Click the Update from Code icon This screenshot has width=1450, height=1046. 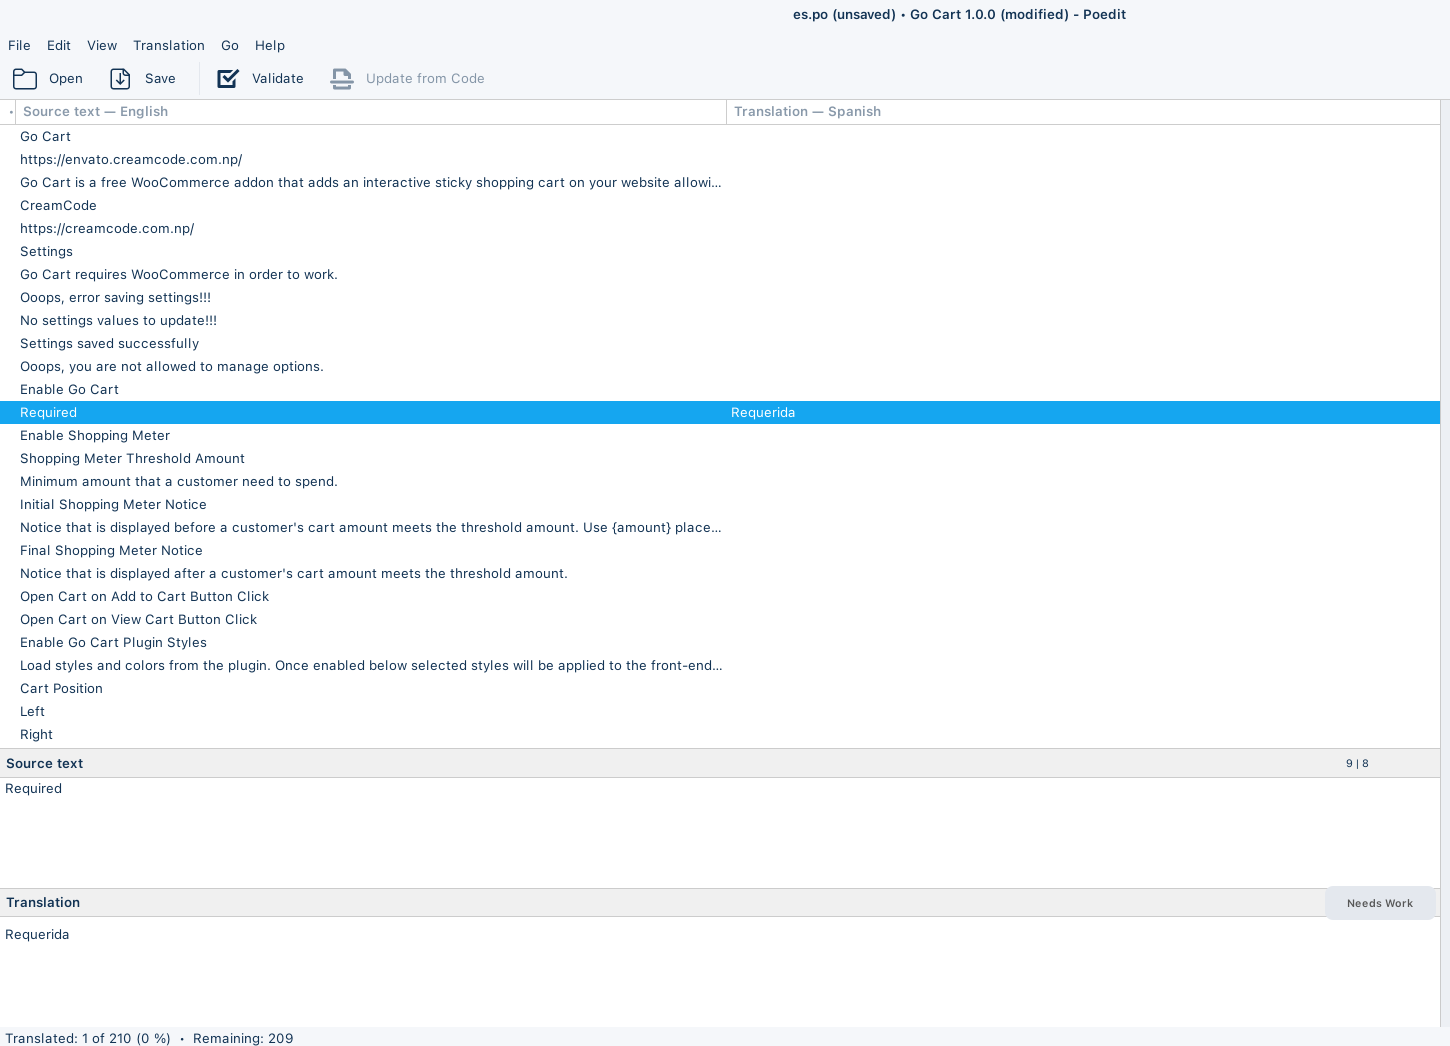(342, 79)
